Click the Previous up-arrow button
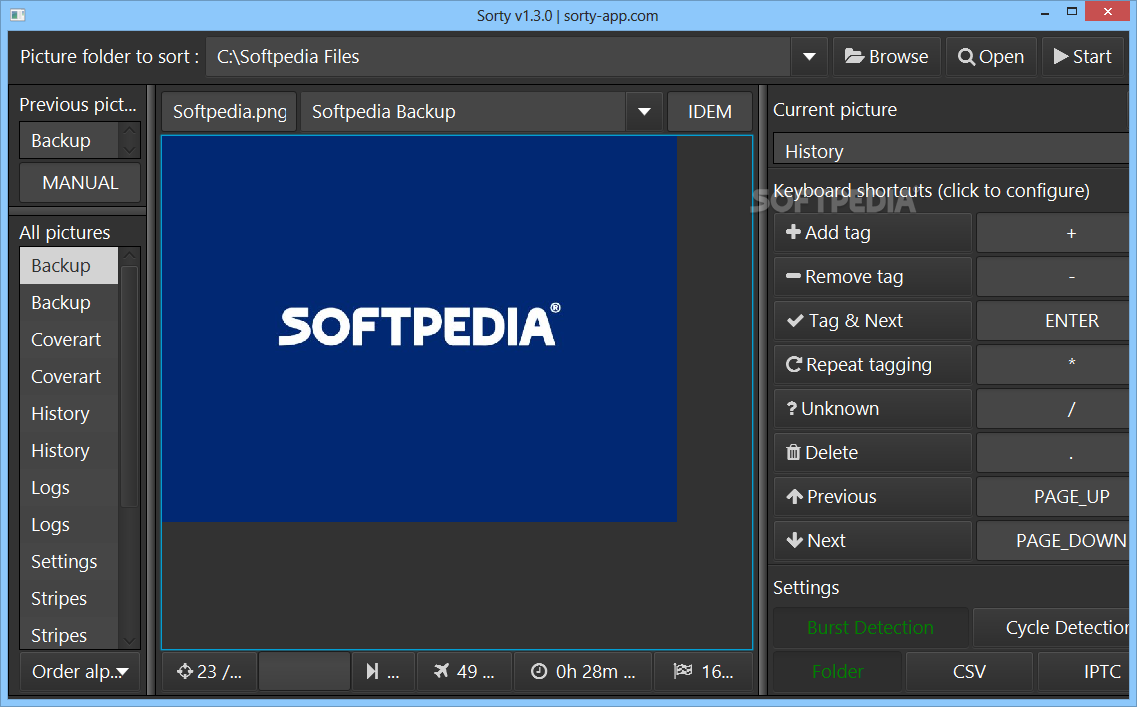 coord(872,497)
